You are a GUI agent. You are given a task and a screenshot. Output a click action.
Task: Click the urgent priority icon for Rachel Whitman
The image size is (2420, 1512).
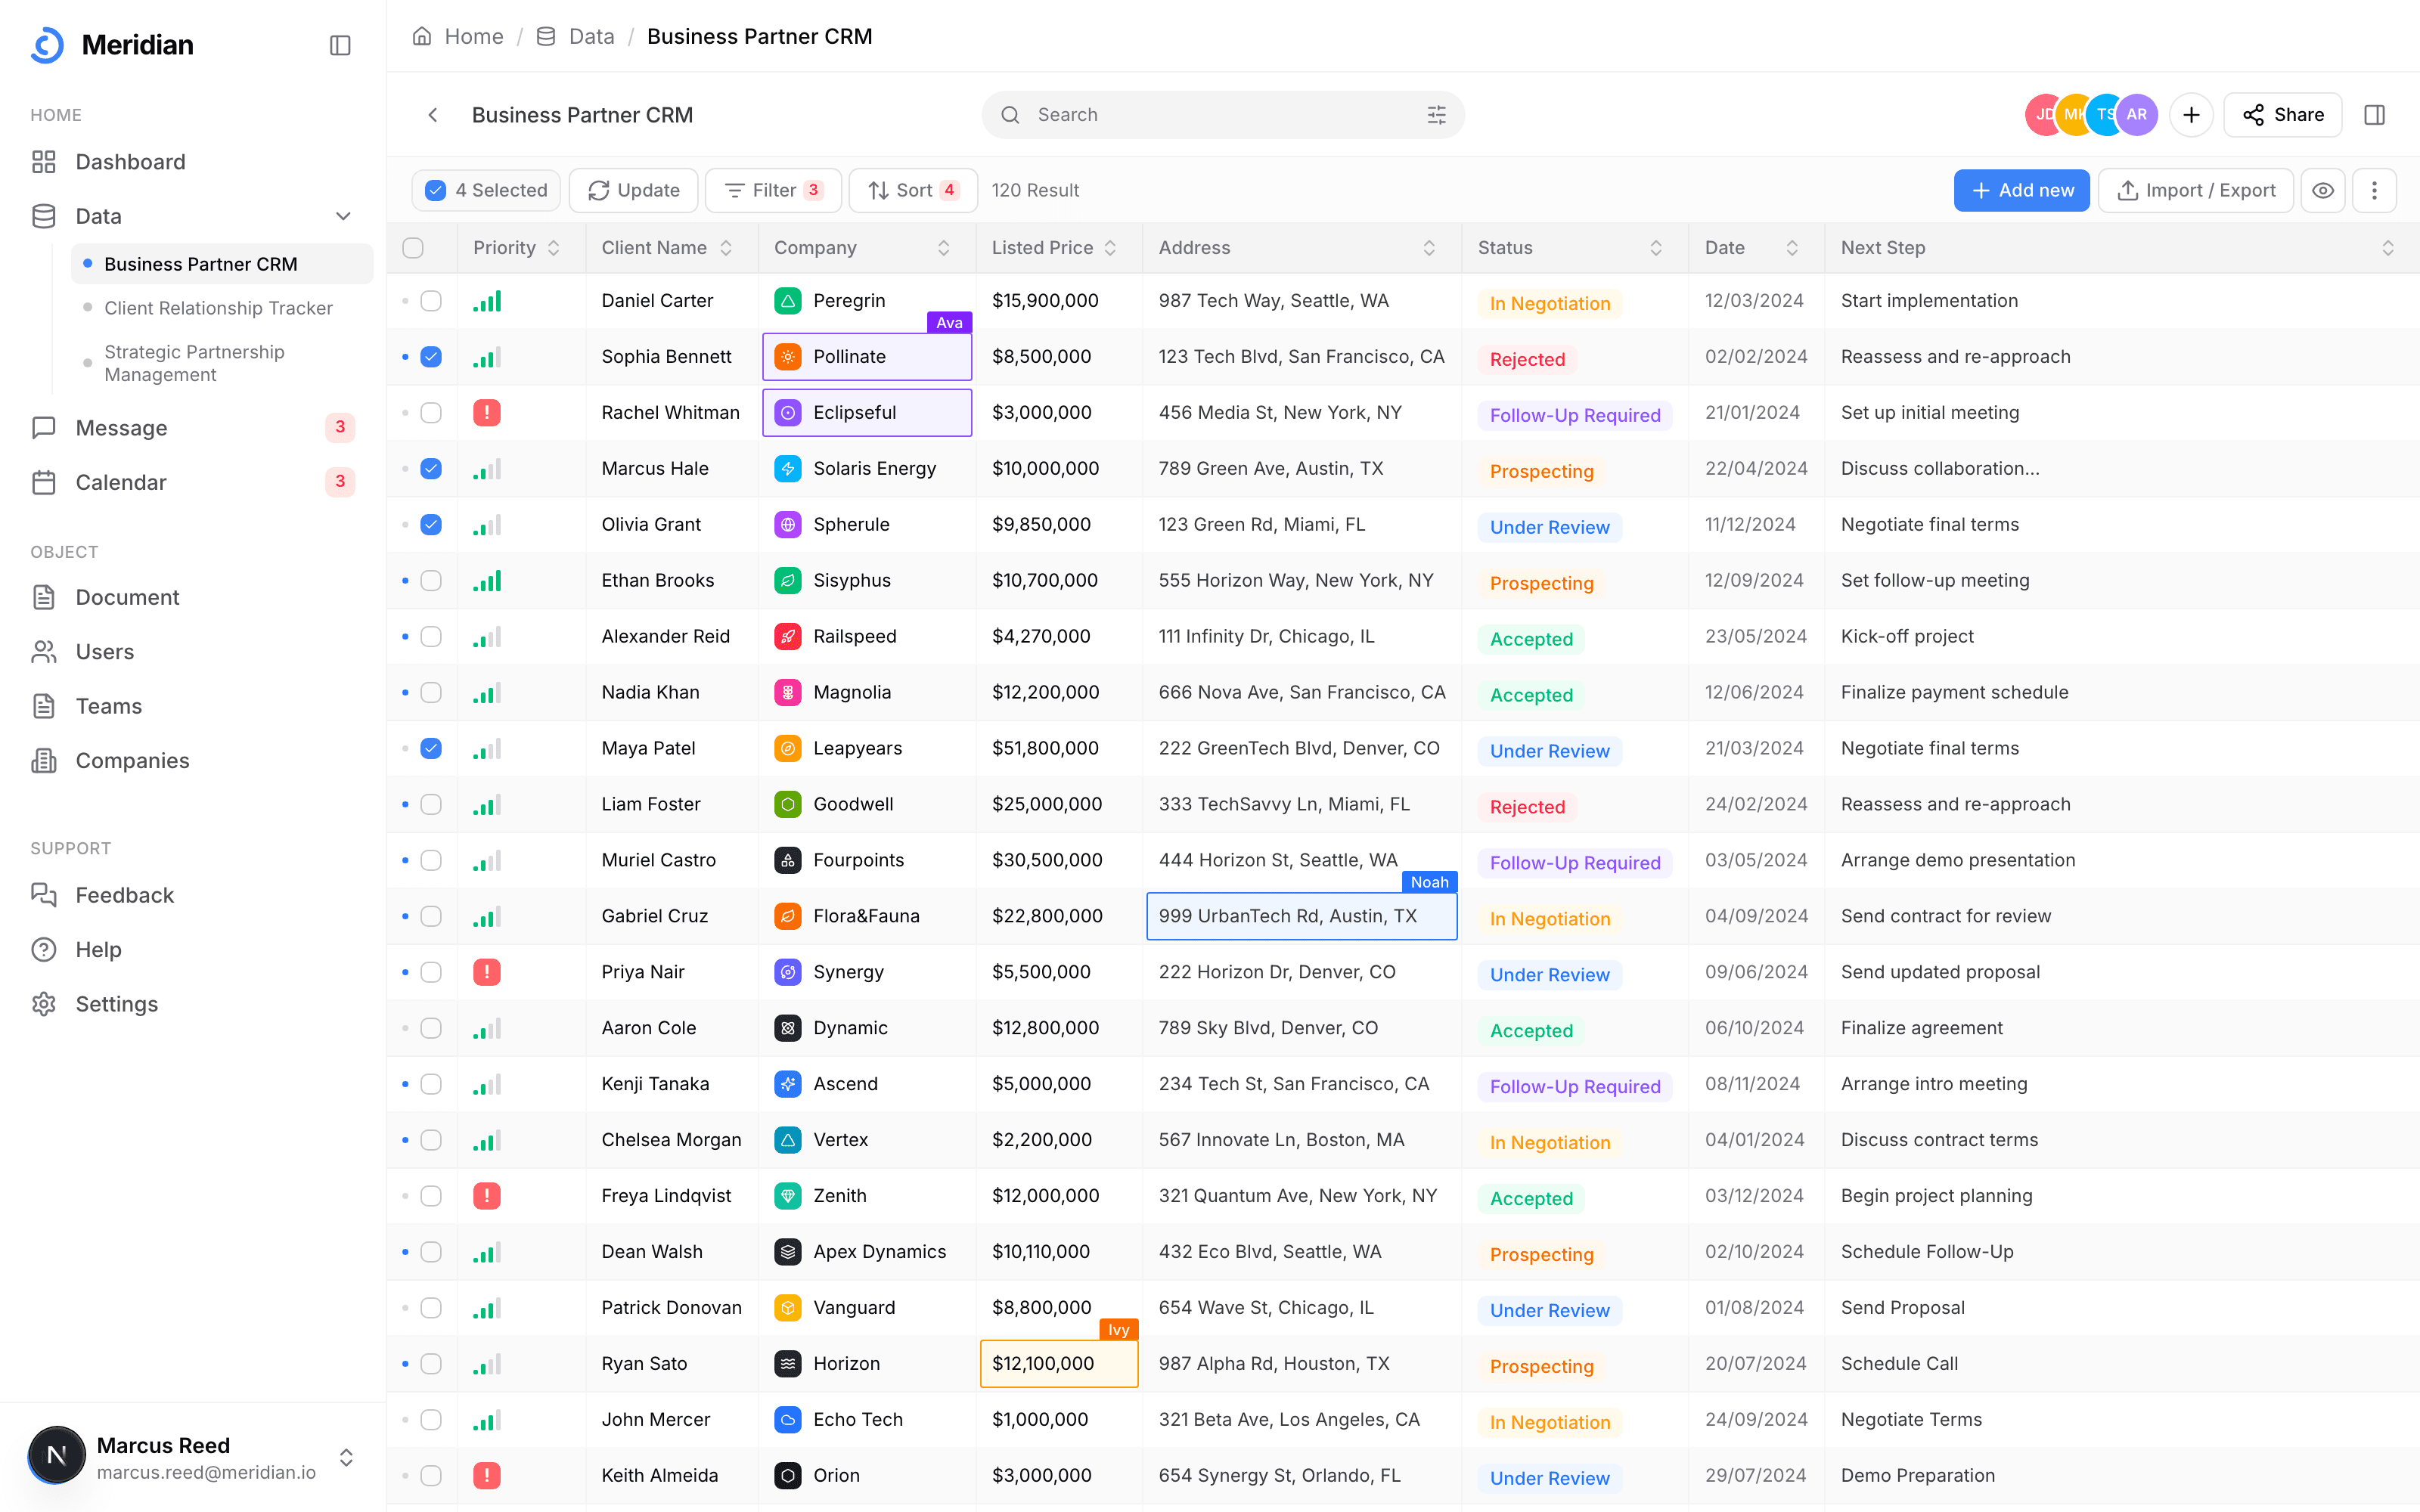(487, 413)
